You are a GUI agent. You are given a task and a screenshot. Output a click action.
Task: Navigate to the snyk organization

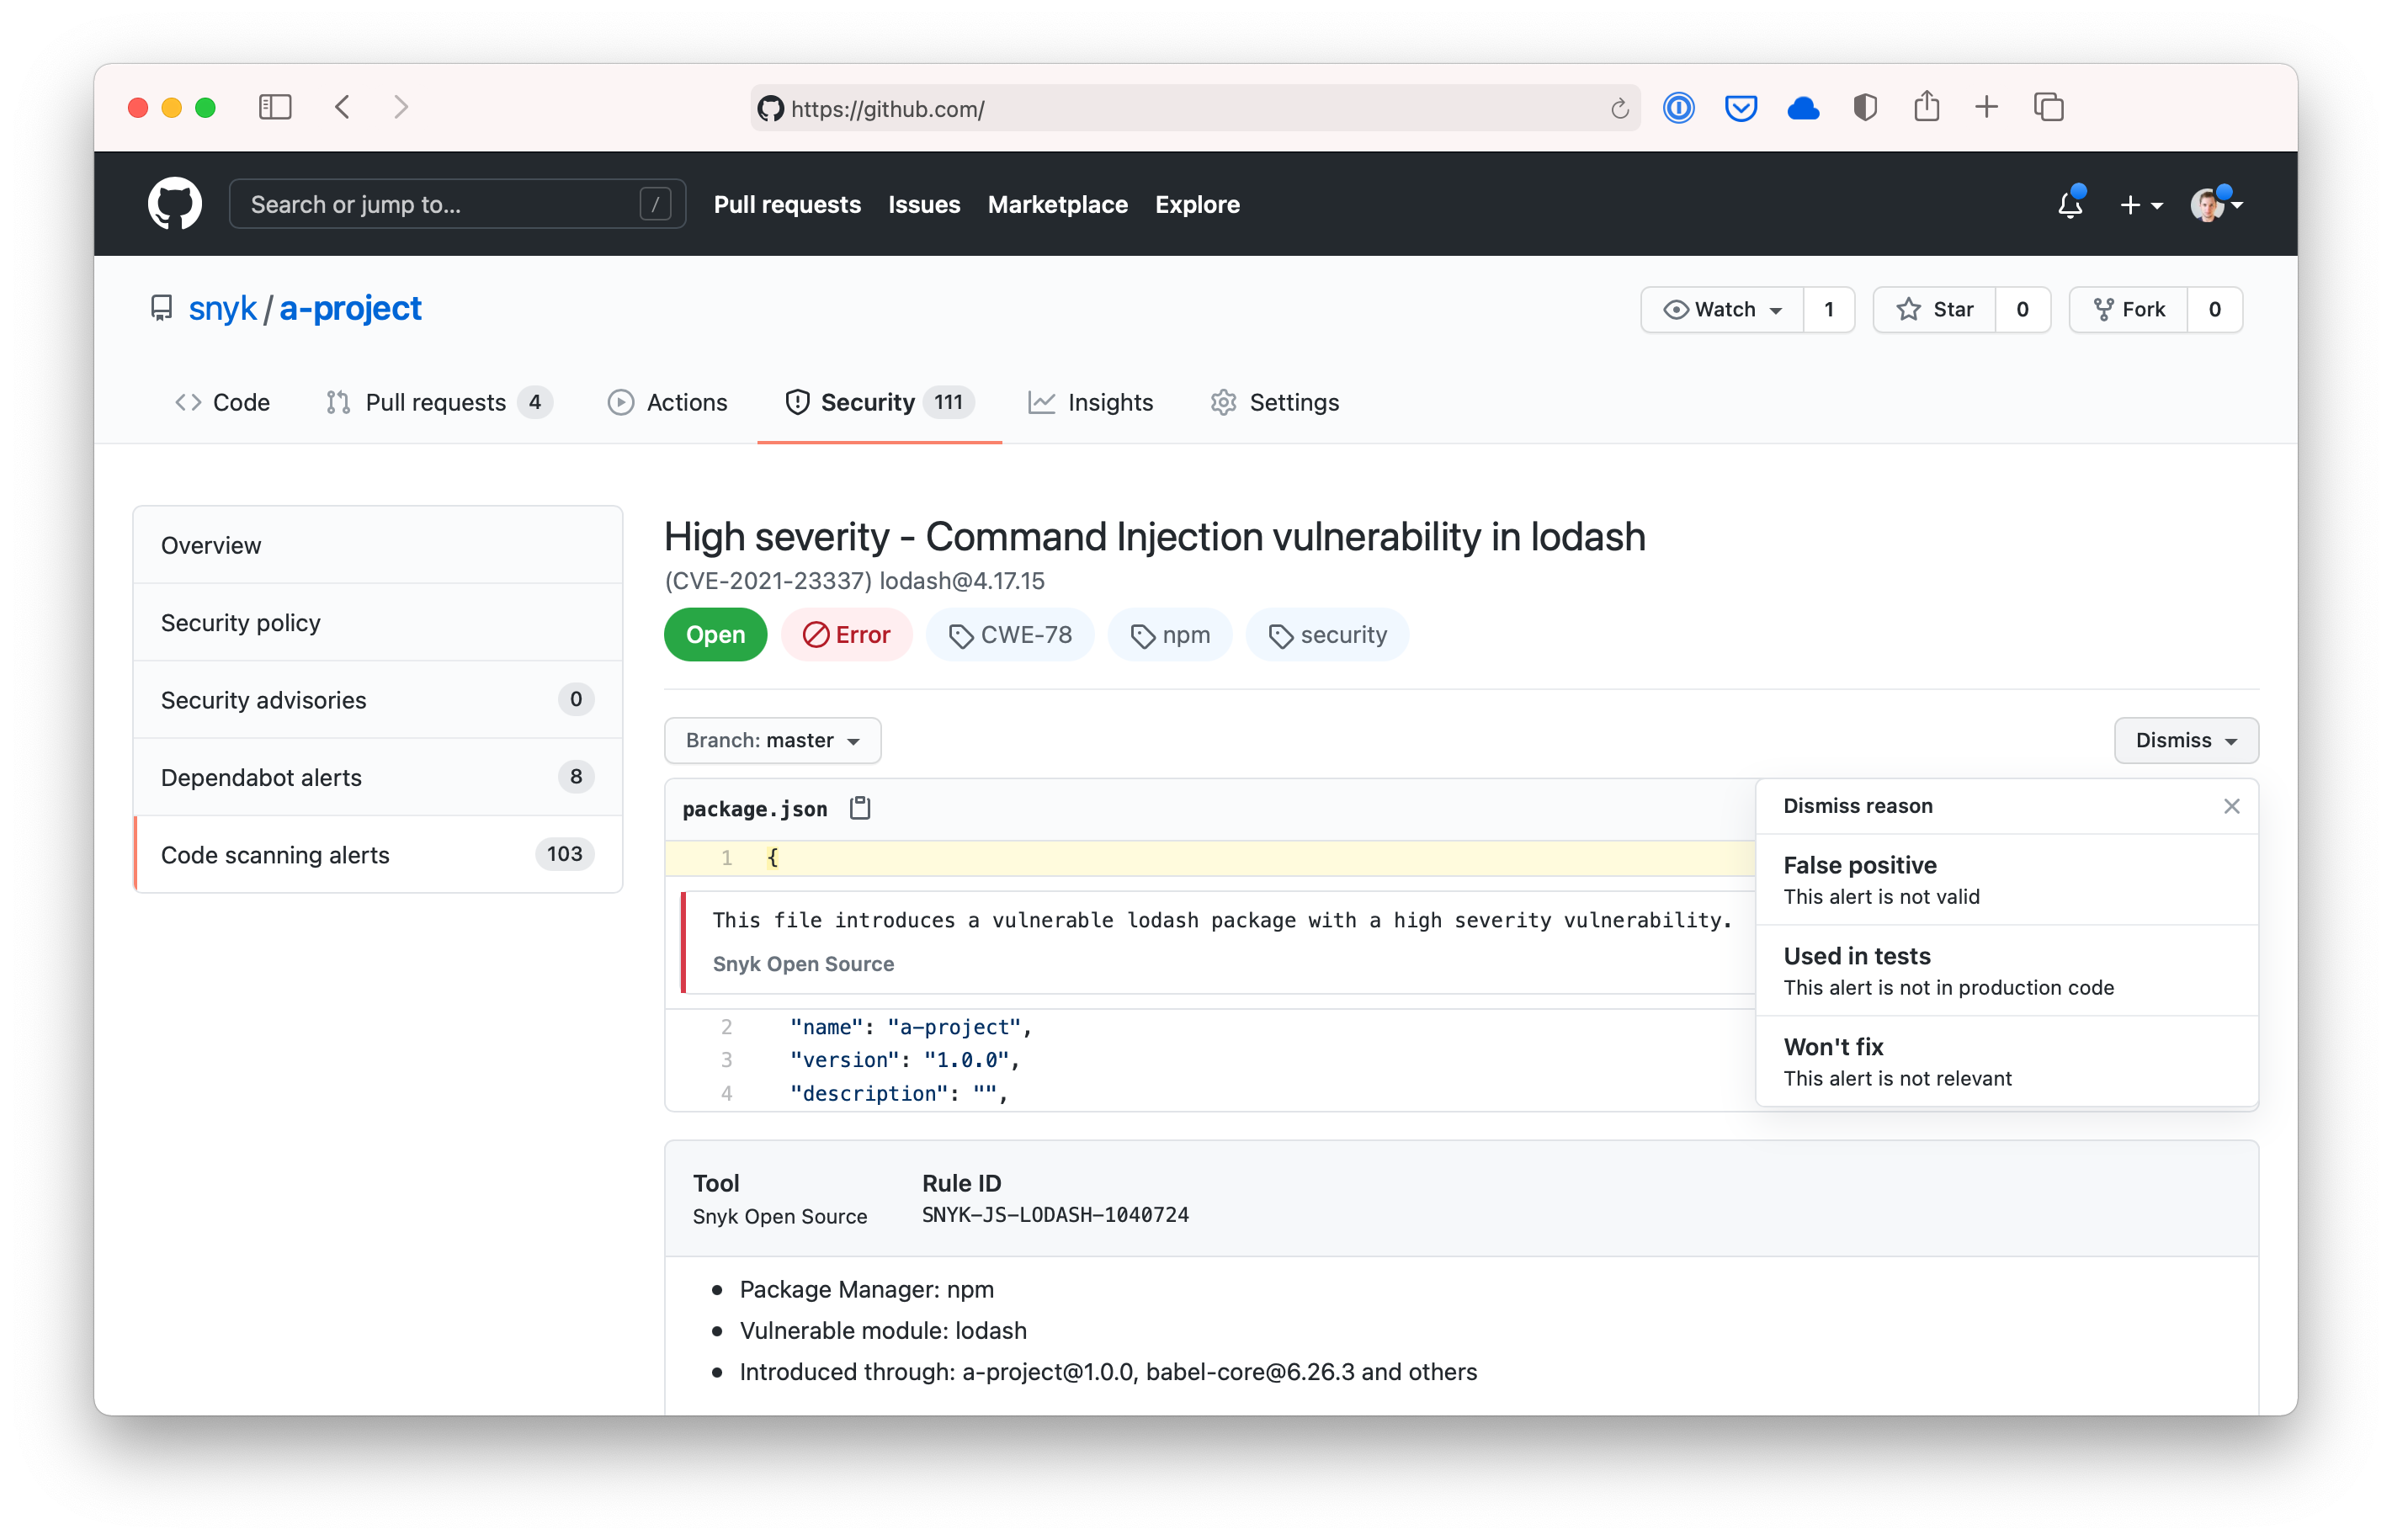pyautogui.click(x=223, y=308)
